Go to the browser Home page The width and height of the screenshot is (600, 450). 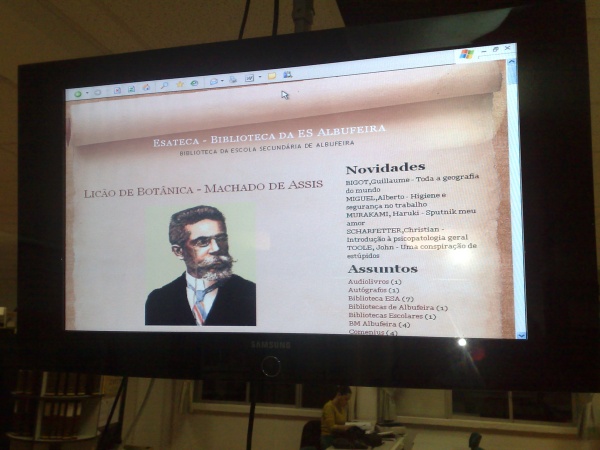(146, 88)
